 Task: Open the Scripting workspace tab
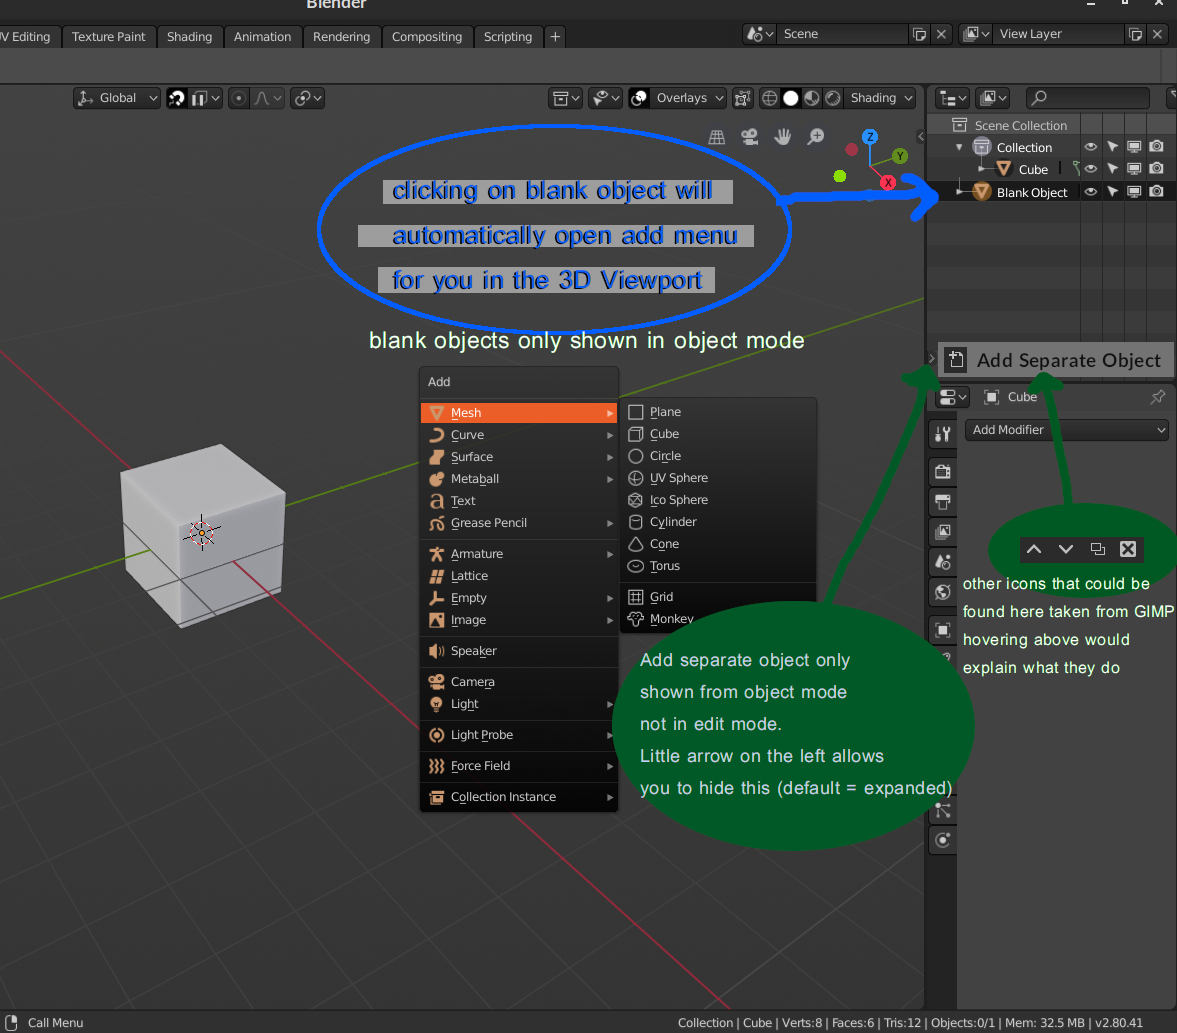(x=508, y=37)
